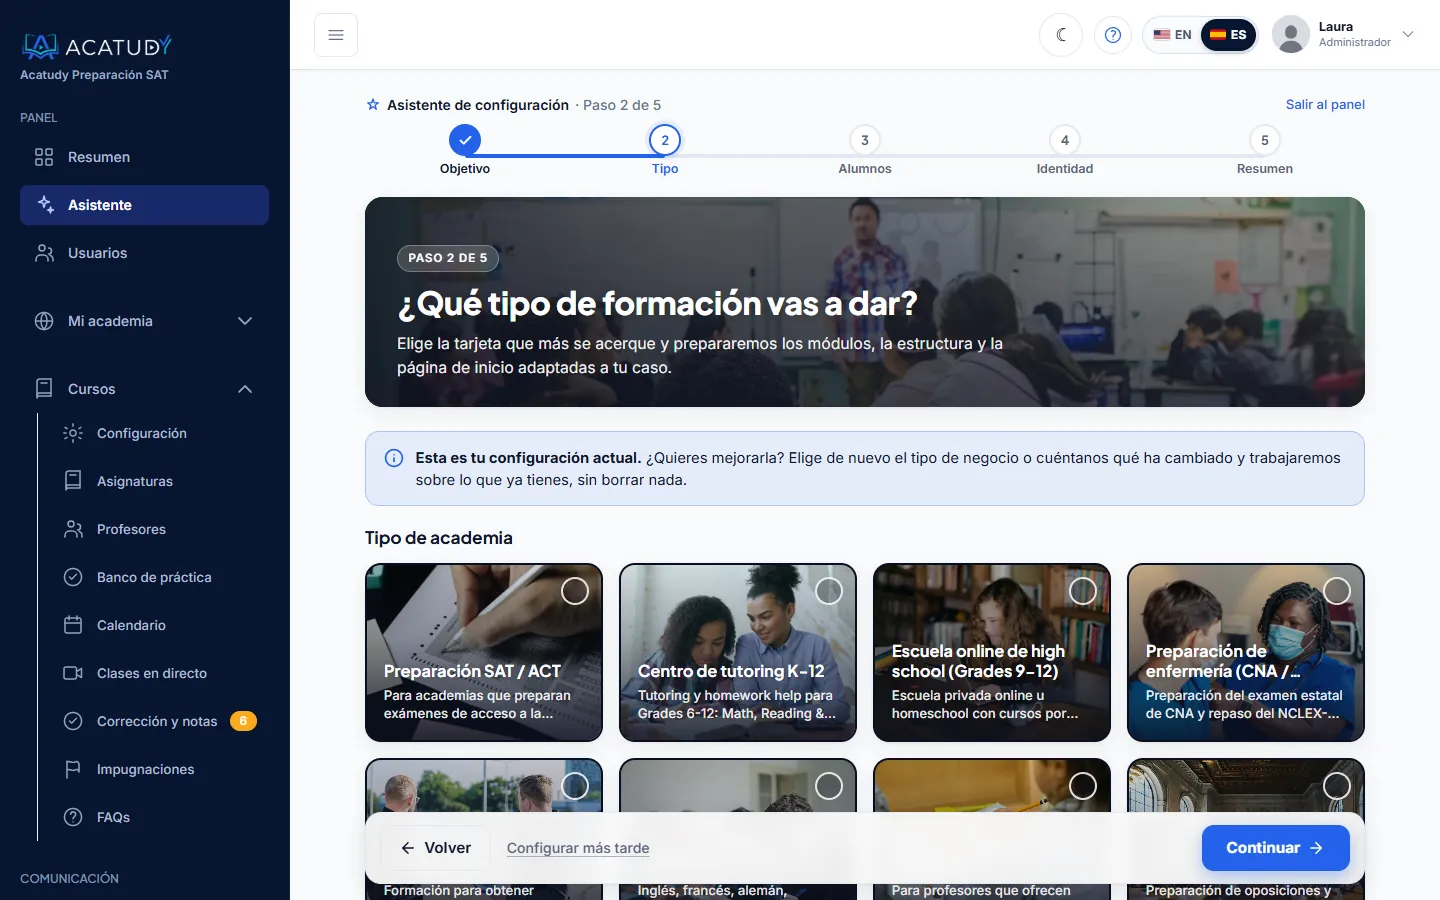Go to wizard step 3 Alumnos
Image resolution: width=1440 pixels, height=900 pixels.
pyautogui.click(x=865, y=150)
